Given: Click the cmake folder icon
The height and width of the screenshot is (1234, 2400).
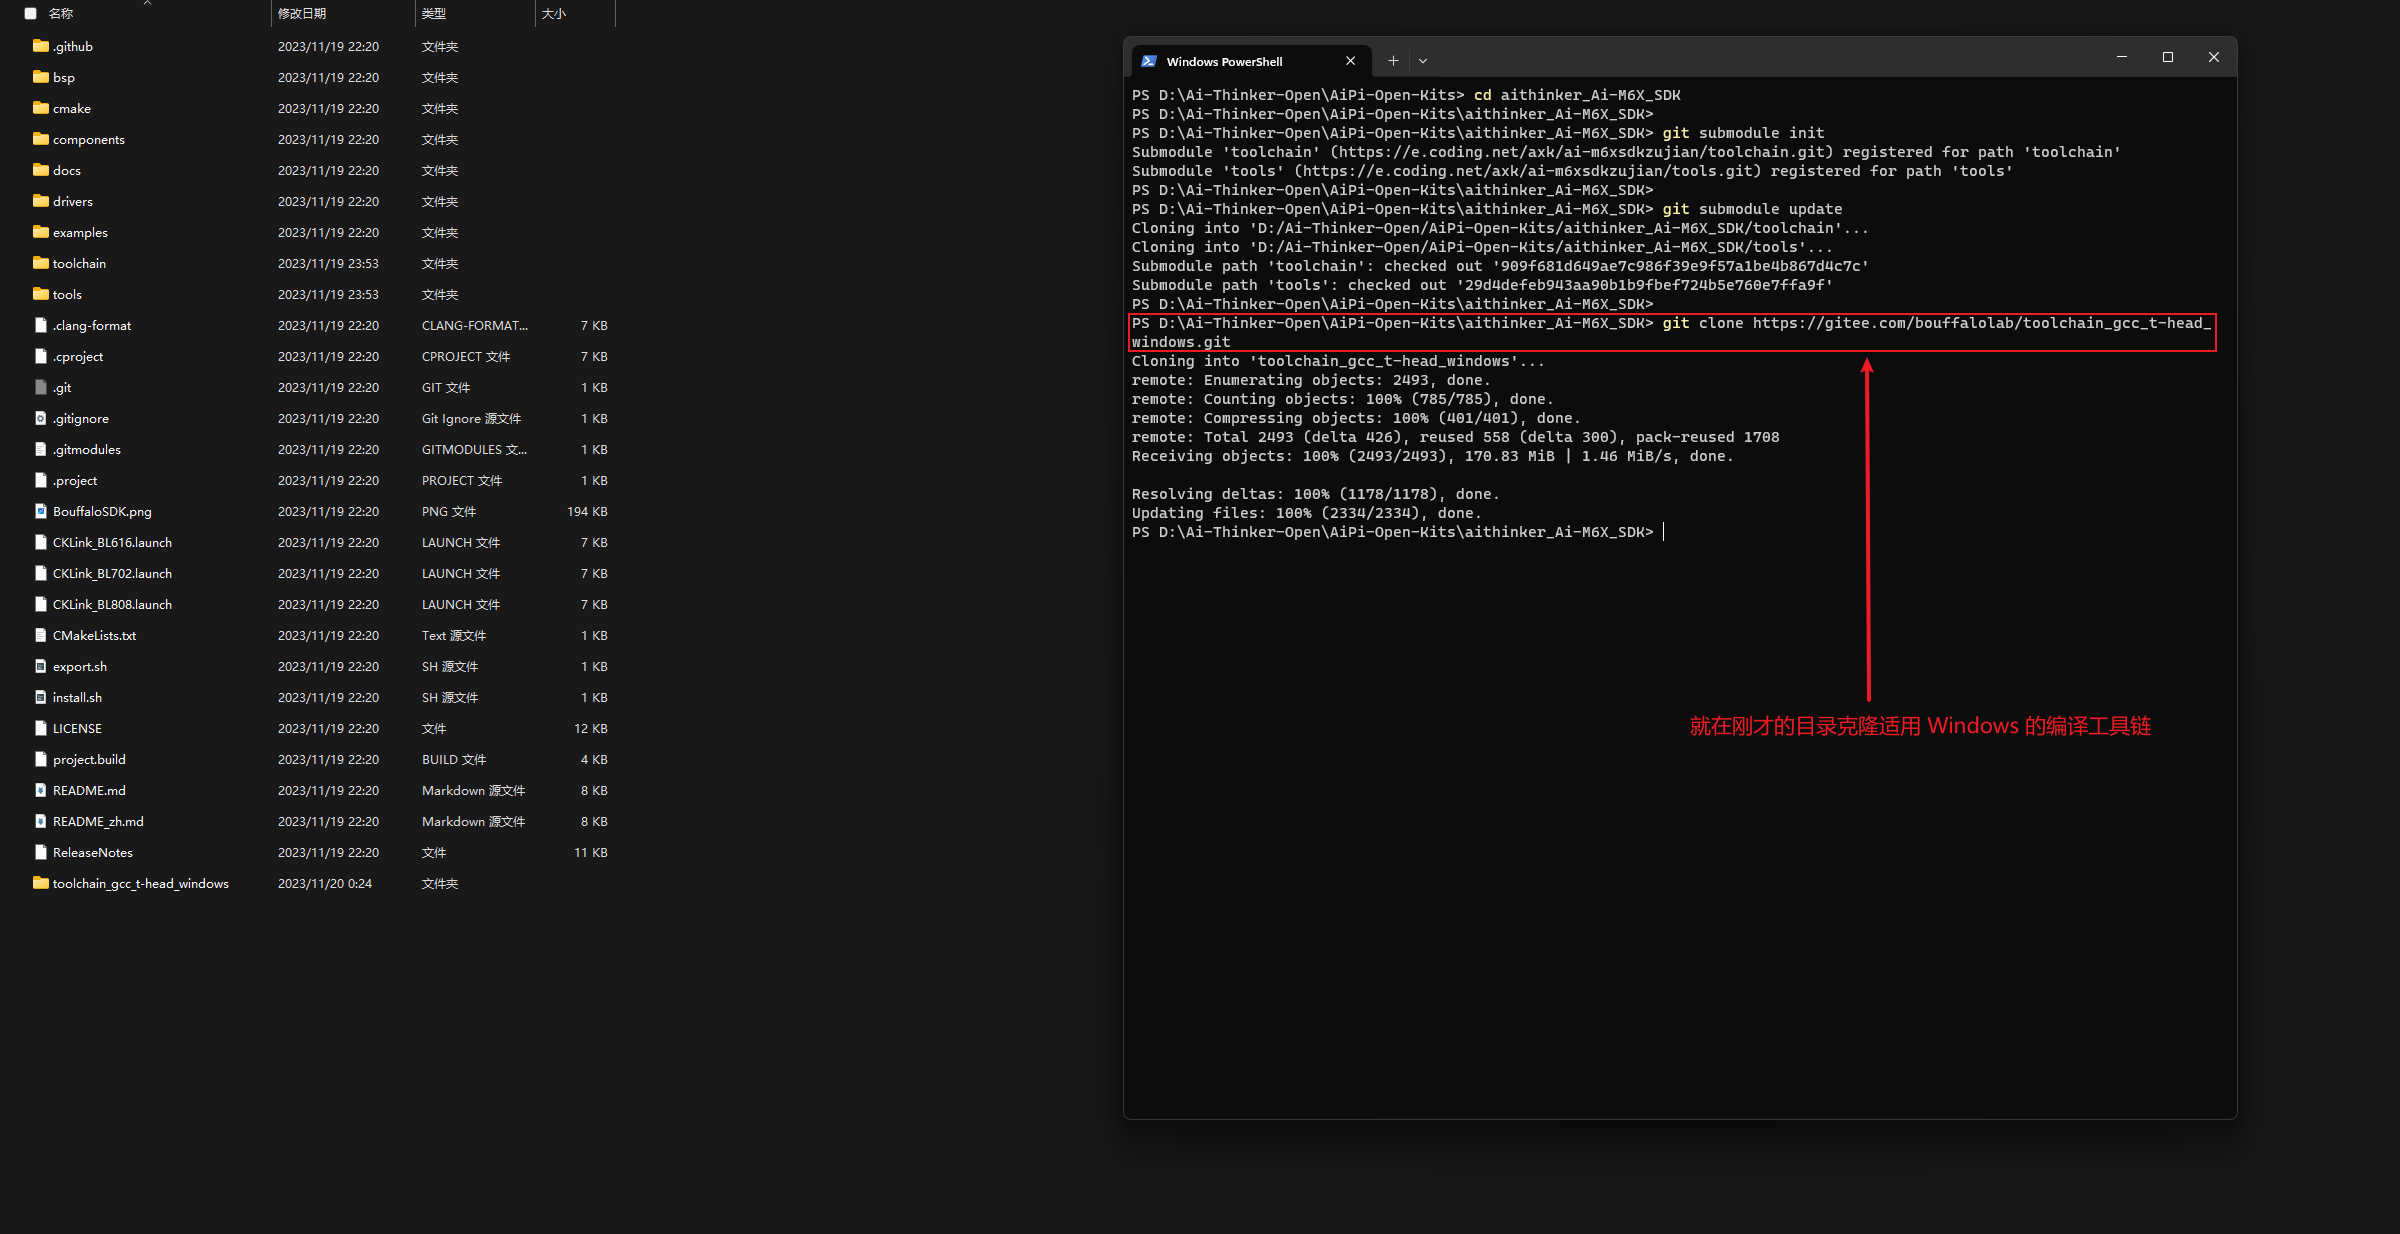Looking at the screenshot, I should [x=40, y=108].
